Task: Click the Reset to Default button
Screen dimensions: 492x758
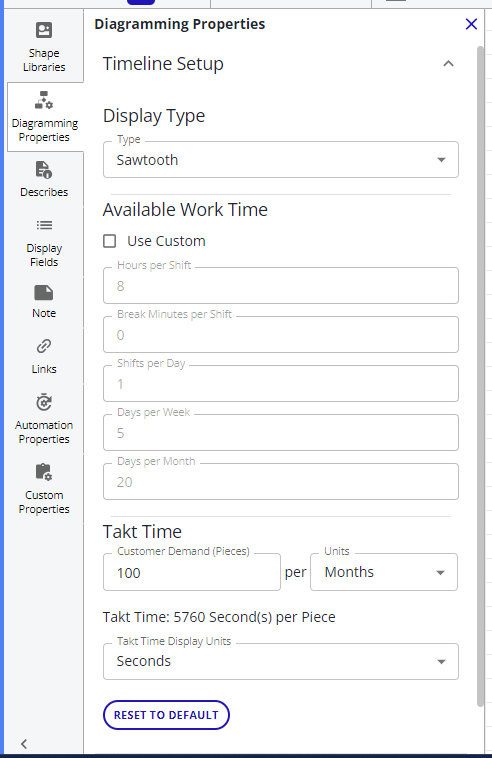Action: (166, 715)
